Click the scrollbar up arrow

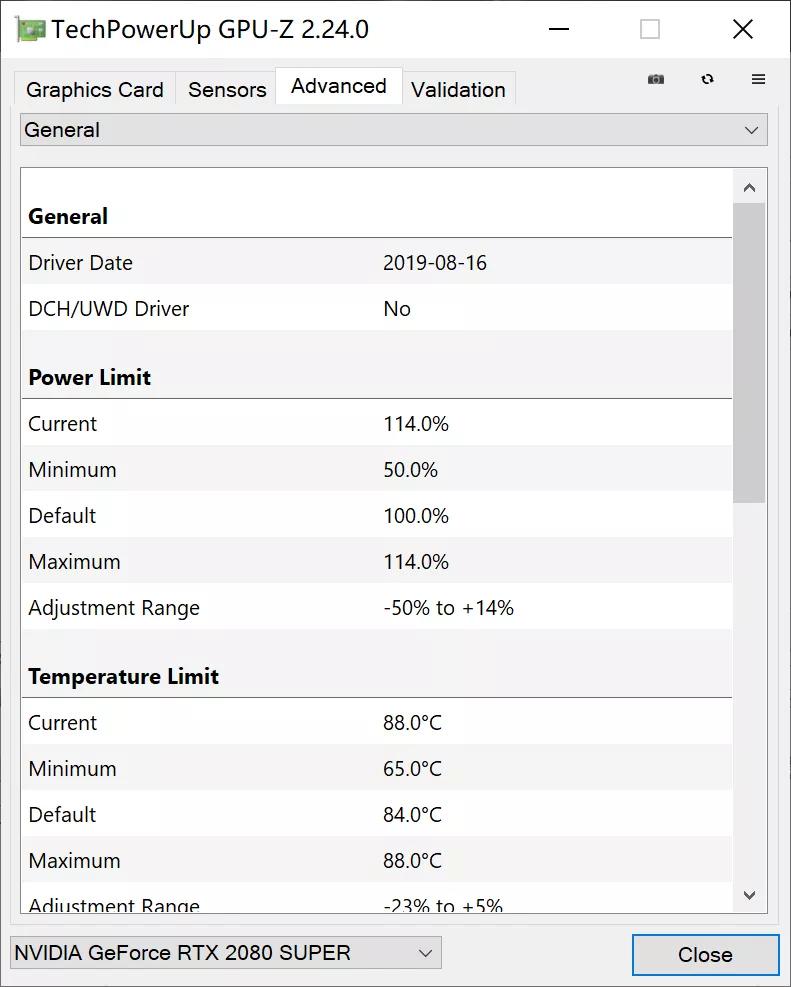coord(749,185)
